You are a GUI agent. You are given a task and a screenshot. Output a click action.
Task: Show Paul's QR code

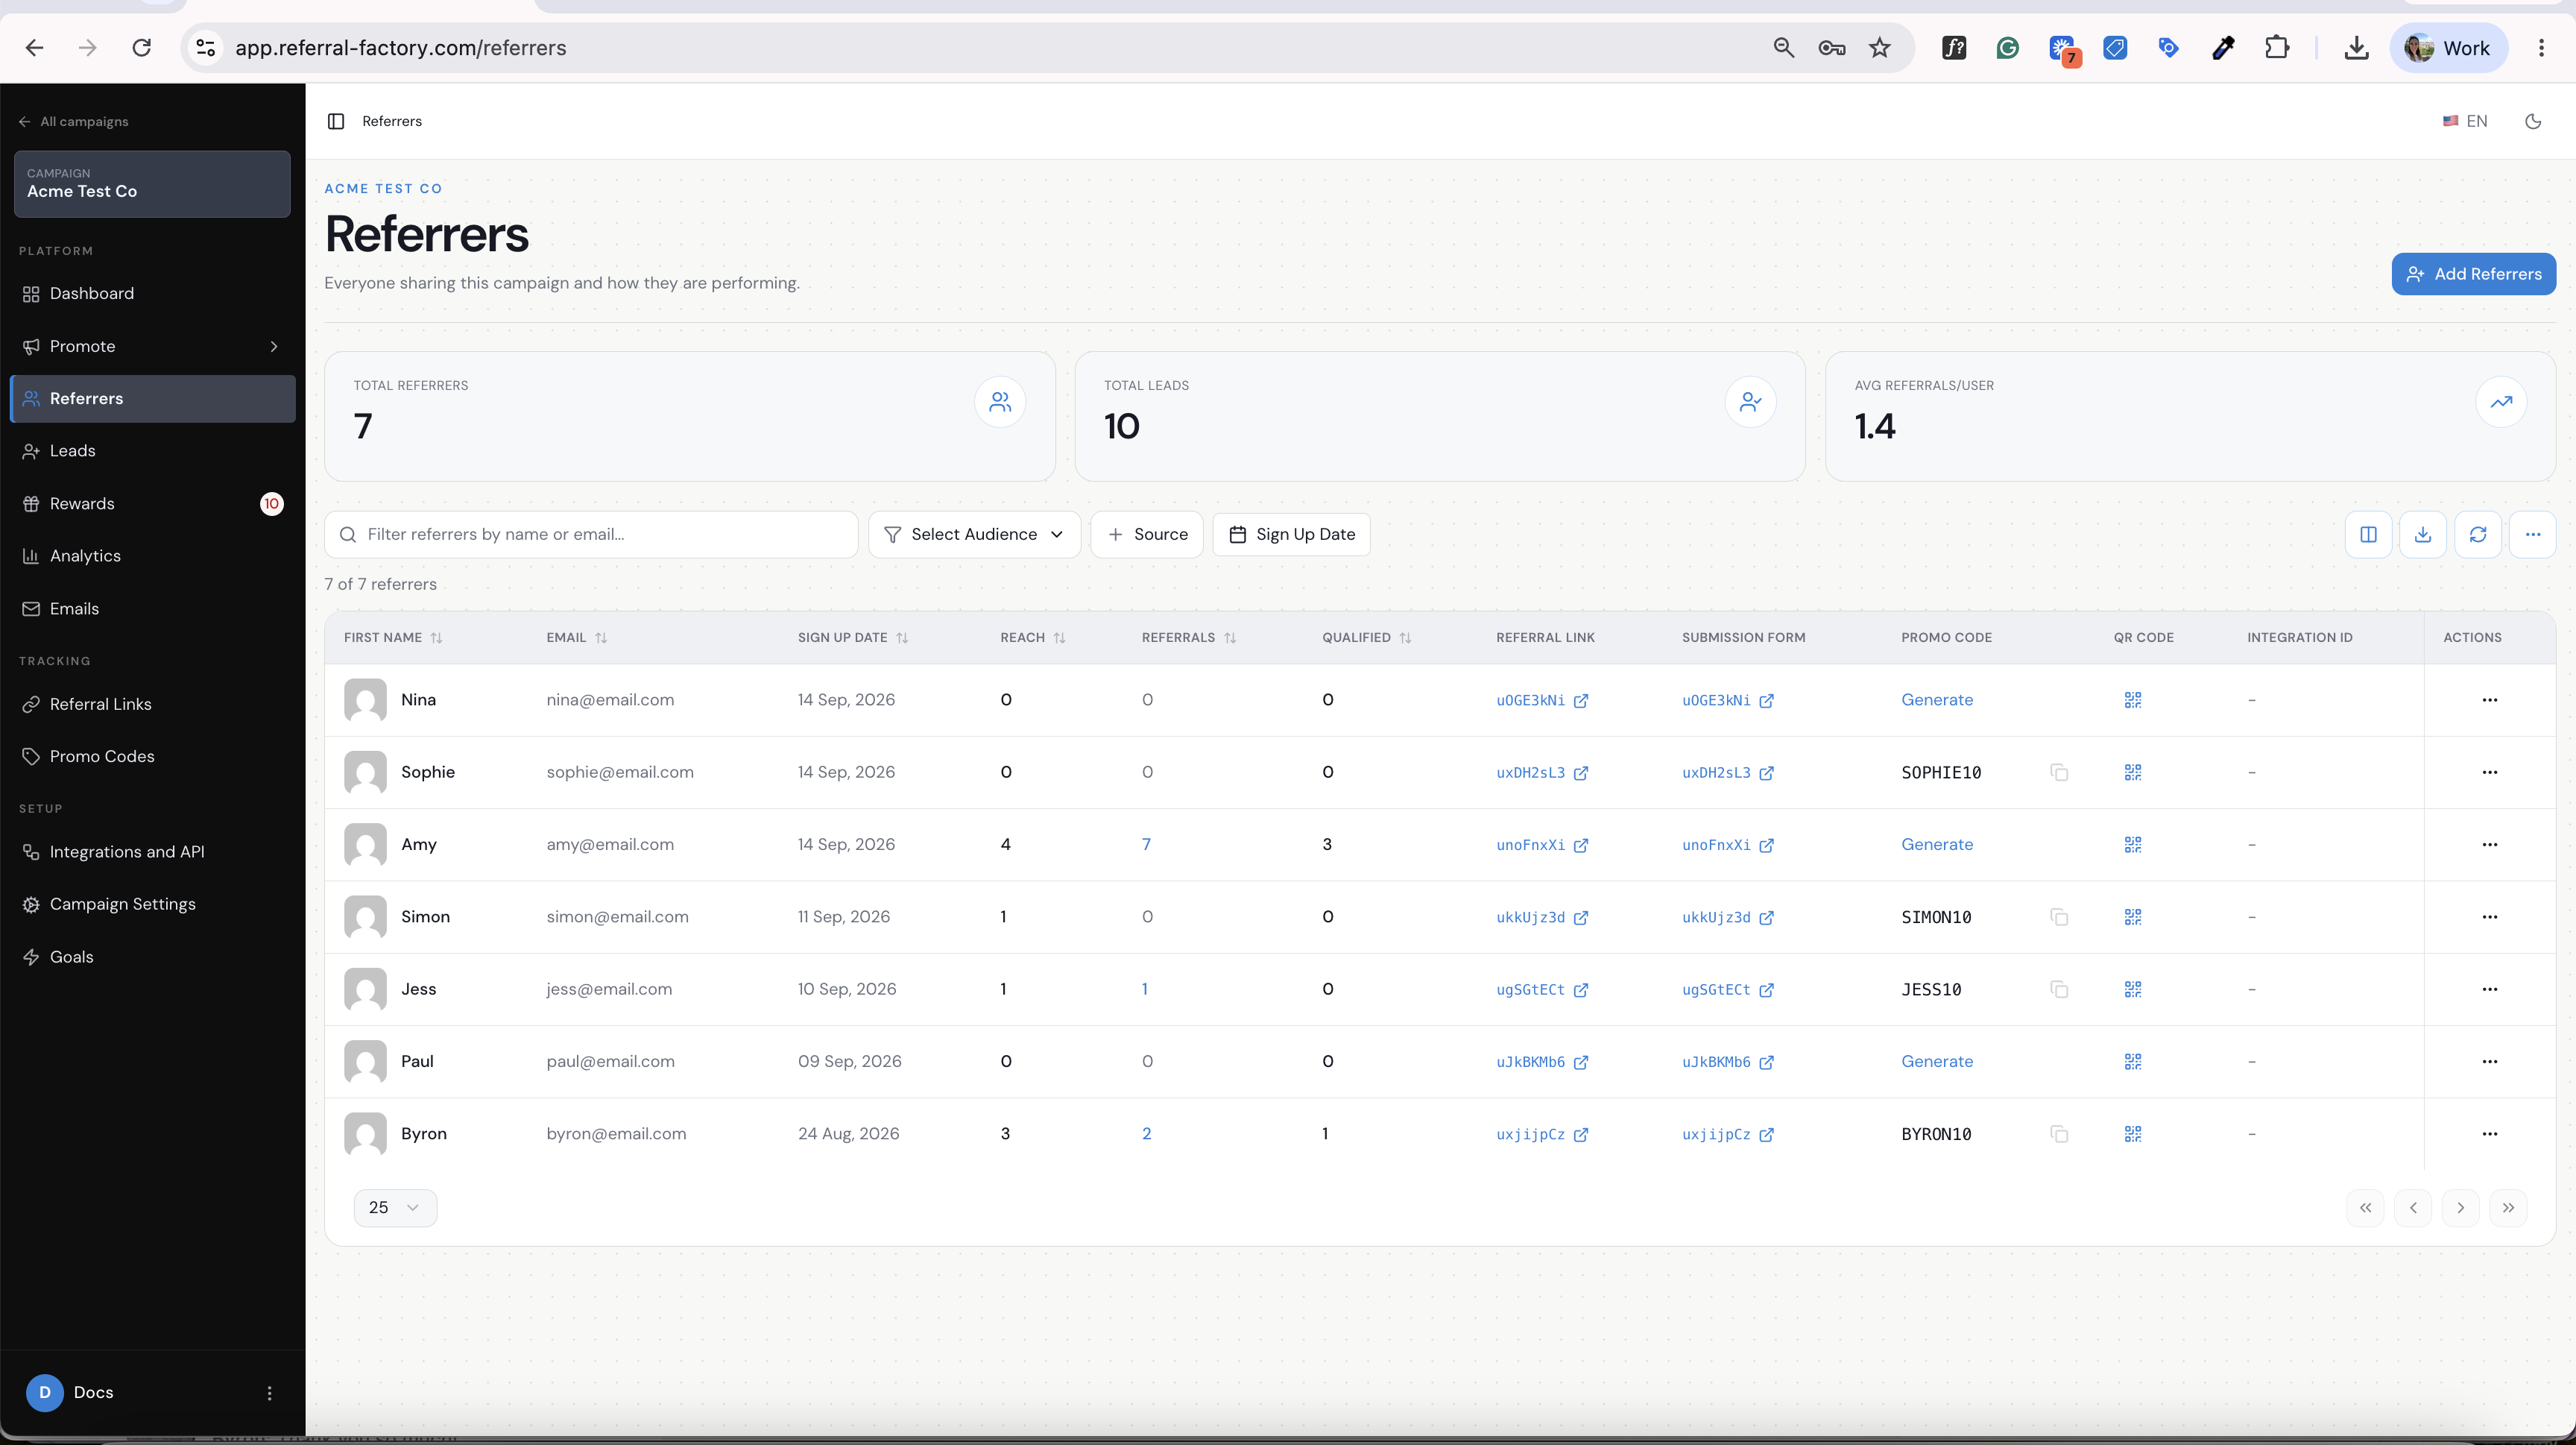tap(2133, 1062)
